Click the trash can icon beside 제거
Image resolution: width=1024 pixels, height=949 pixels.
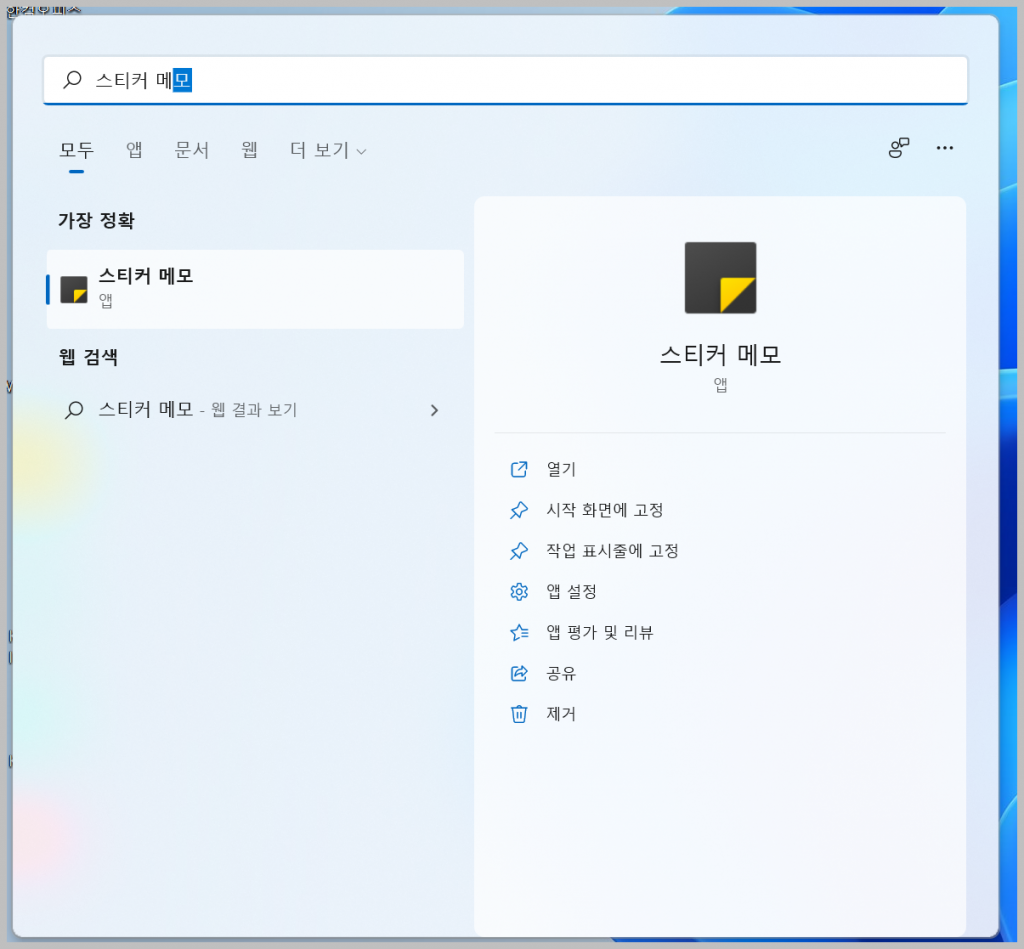[x=519, y=714]
